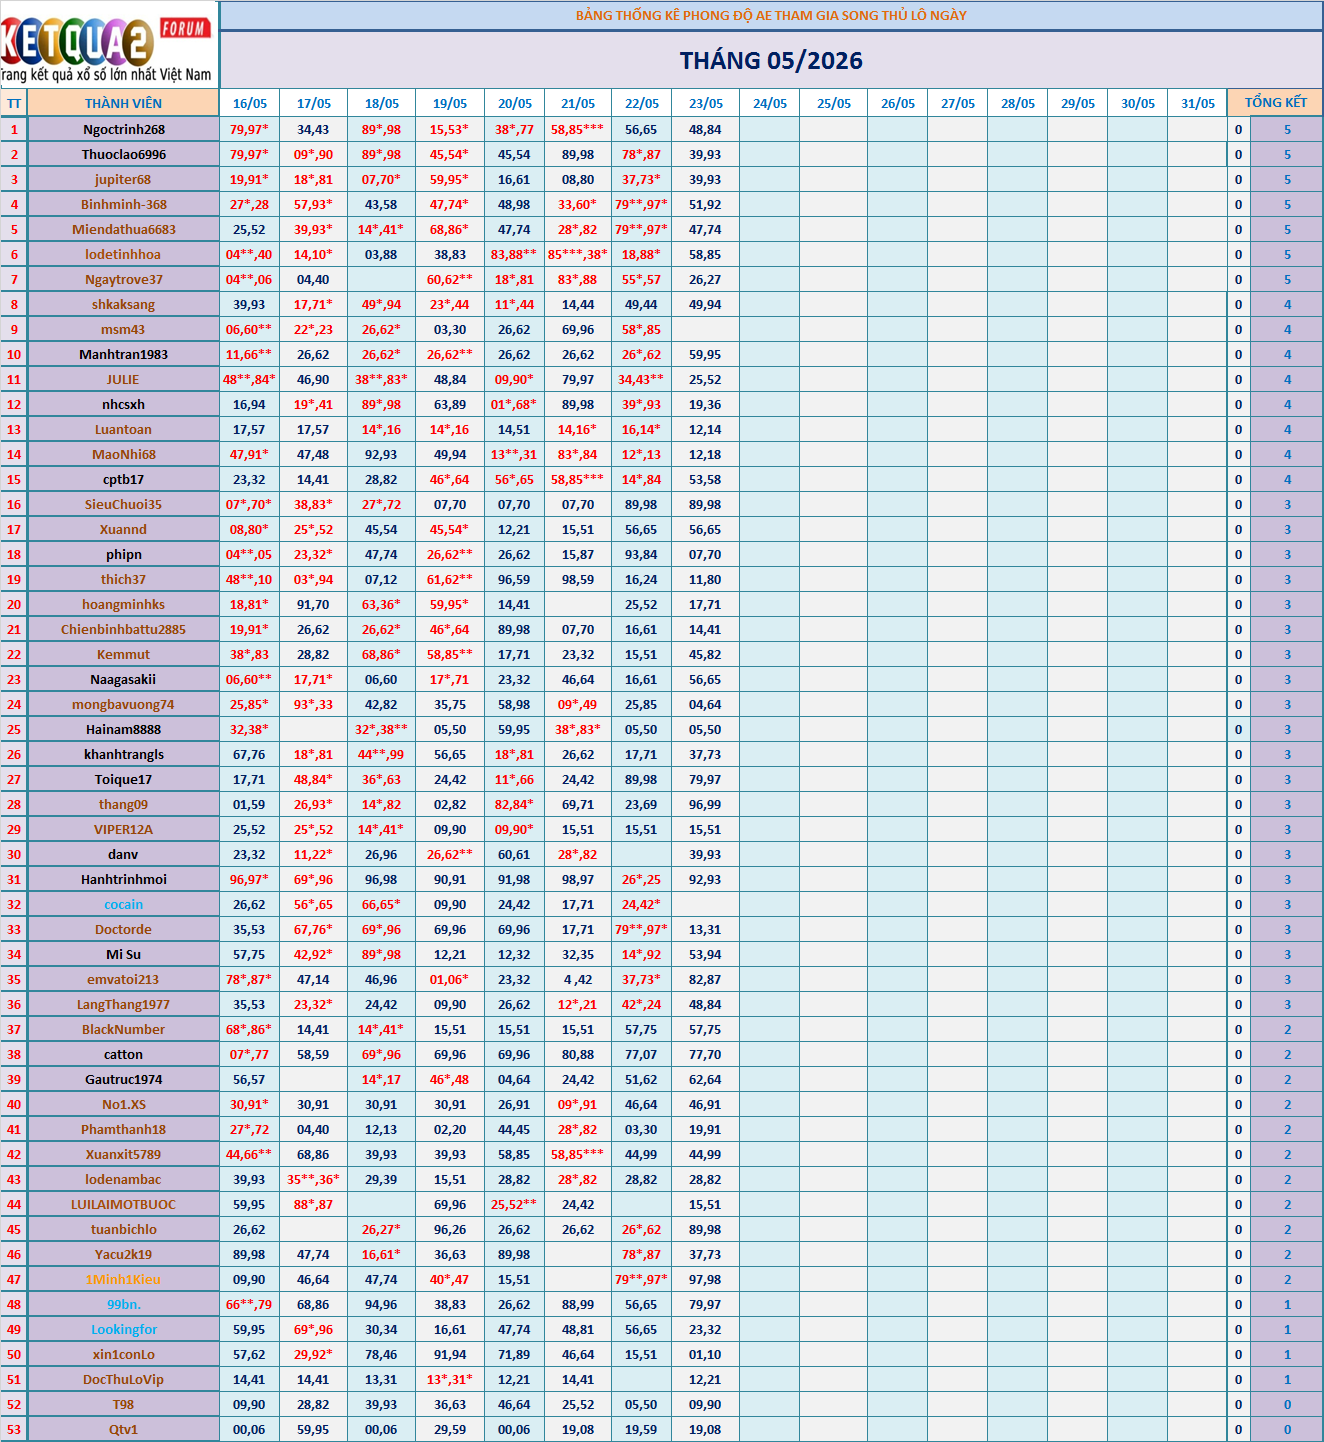Open member 1Minh1Kieu name cell
The height and width of the screenshot is (1442, 1324).
pos(123,1279)
